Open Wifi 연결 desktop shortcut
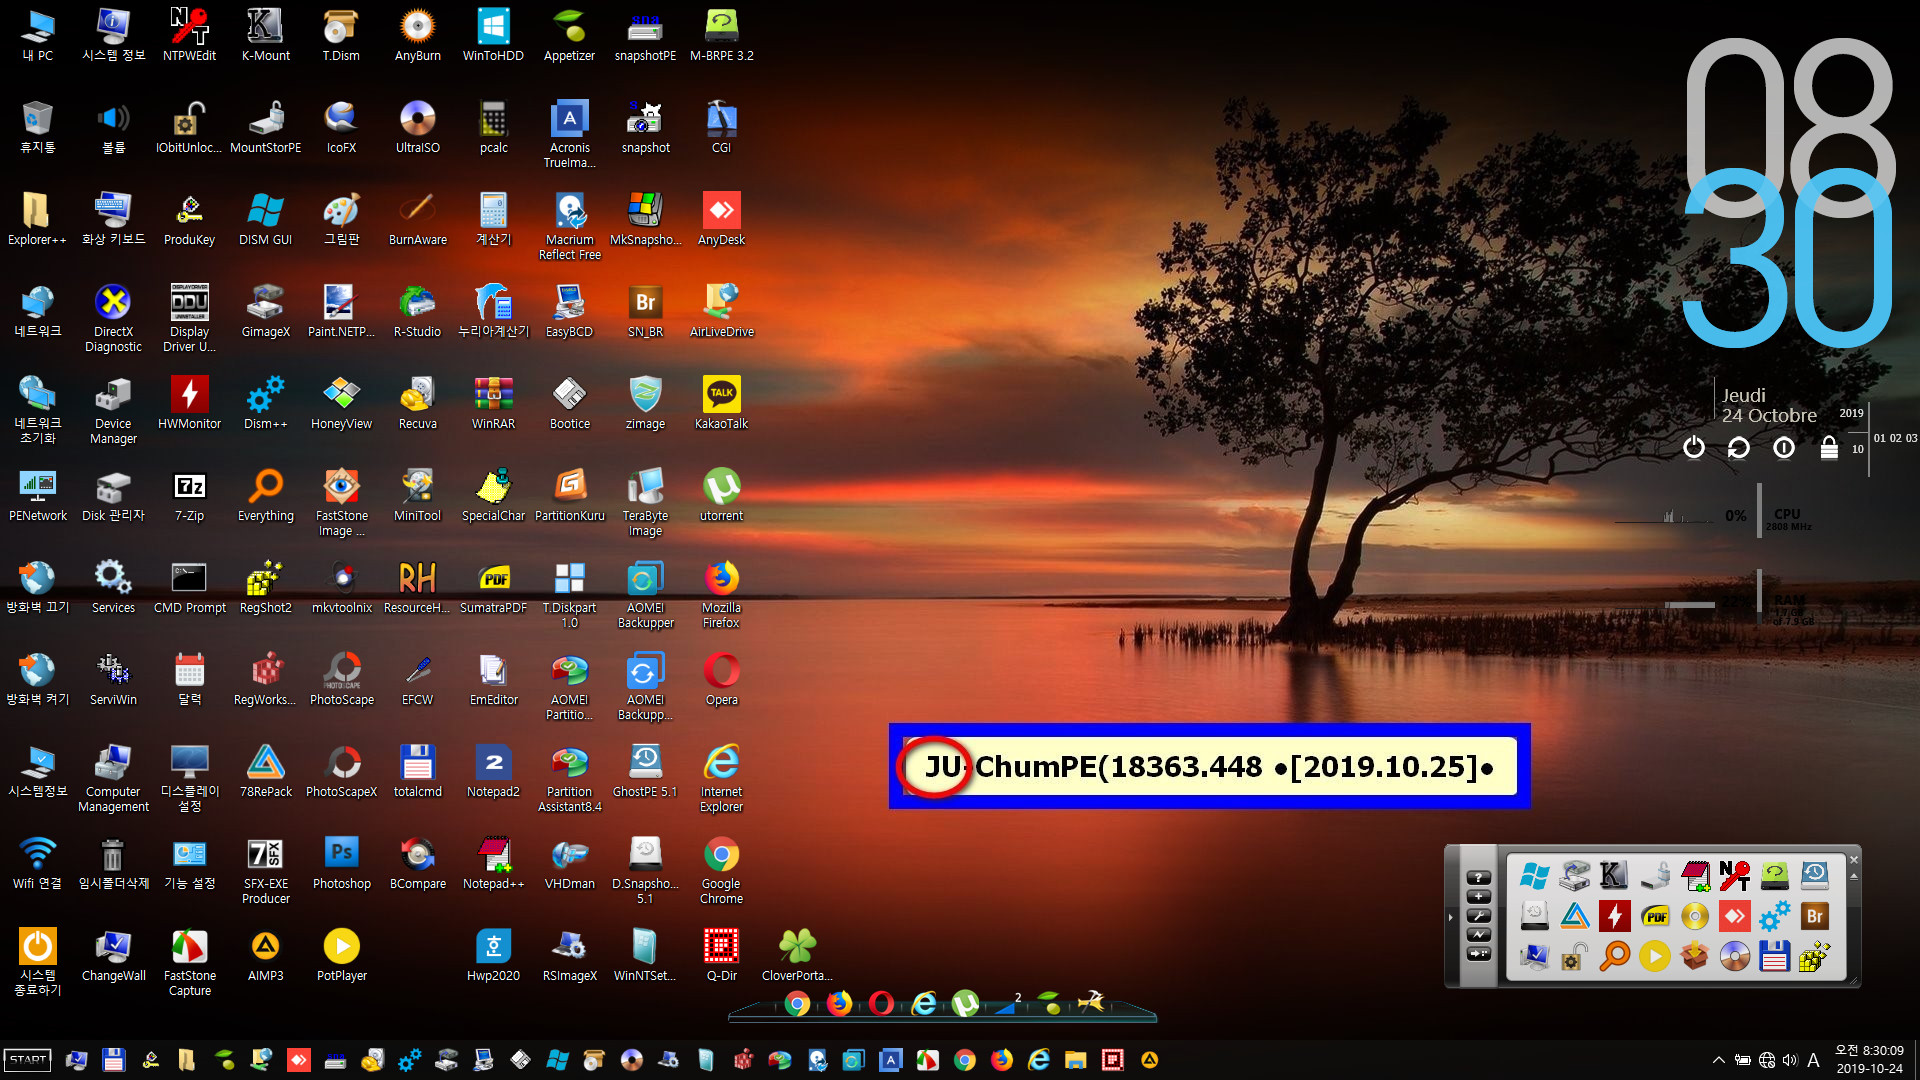 tap(37, 863)
